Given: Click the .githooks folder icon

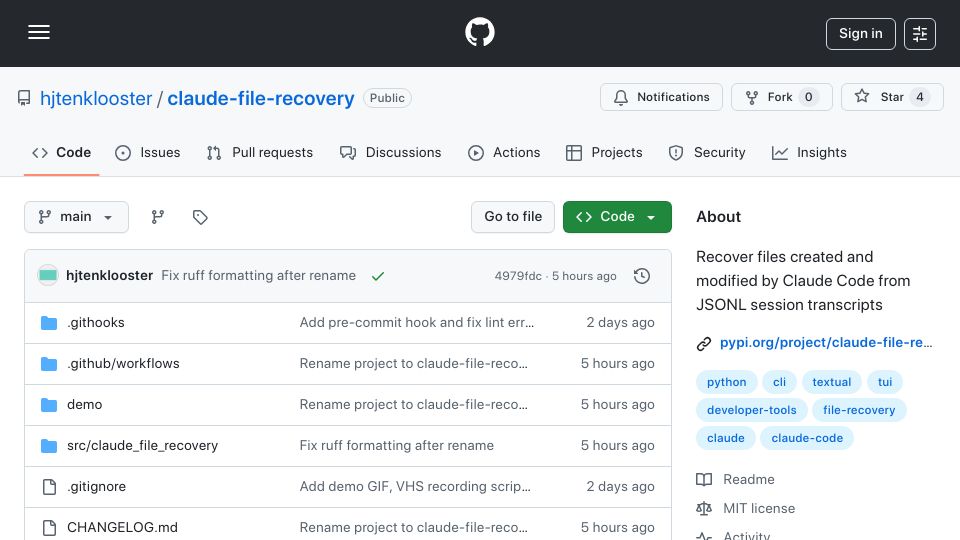Looking at the screenshot, I should click(49, 323).
